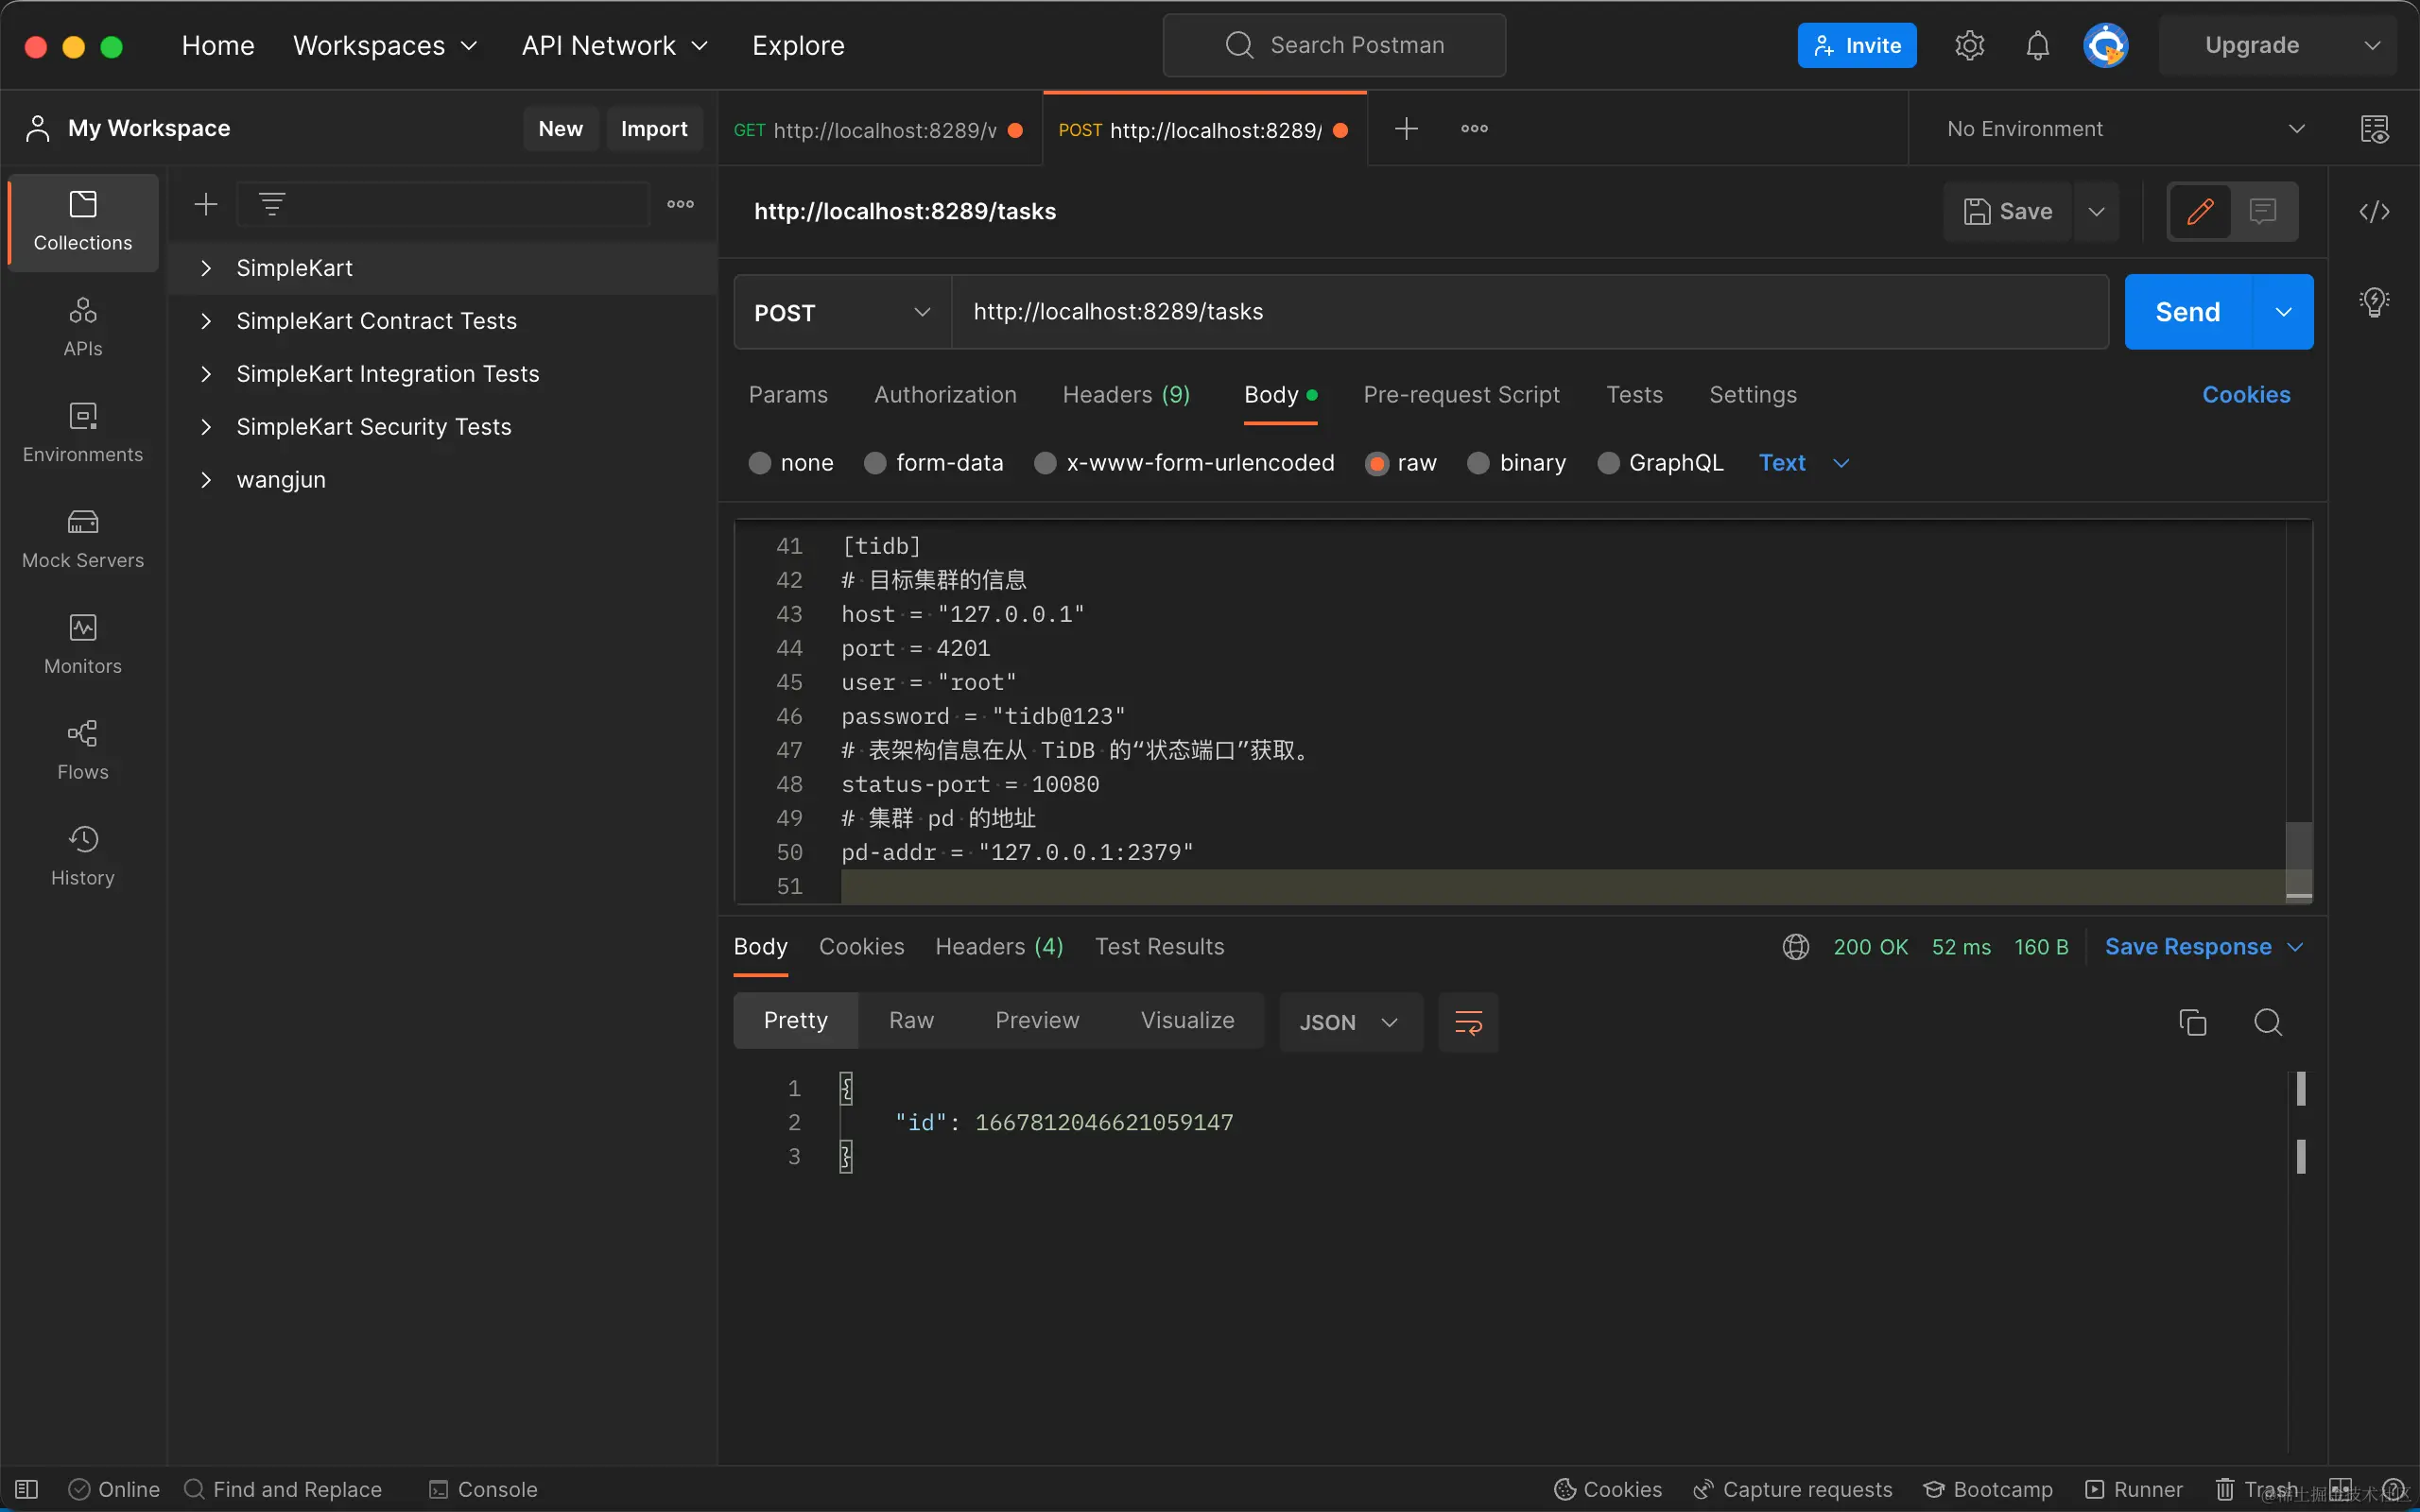Open the code snippet panel icon
The height and width of the screenshot is (1512, 2420).
pyautogui.click(x=2374, y=211)
